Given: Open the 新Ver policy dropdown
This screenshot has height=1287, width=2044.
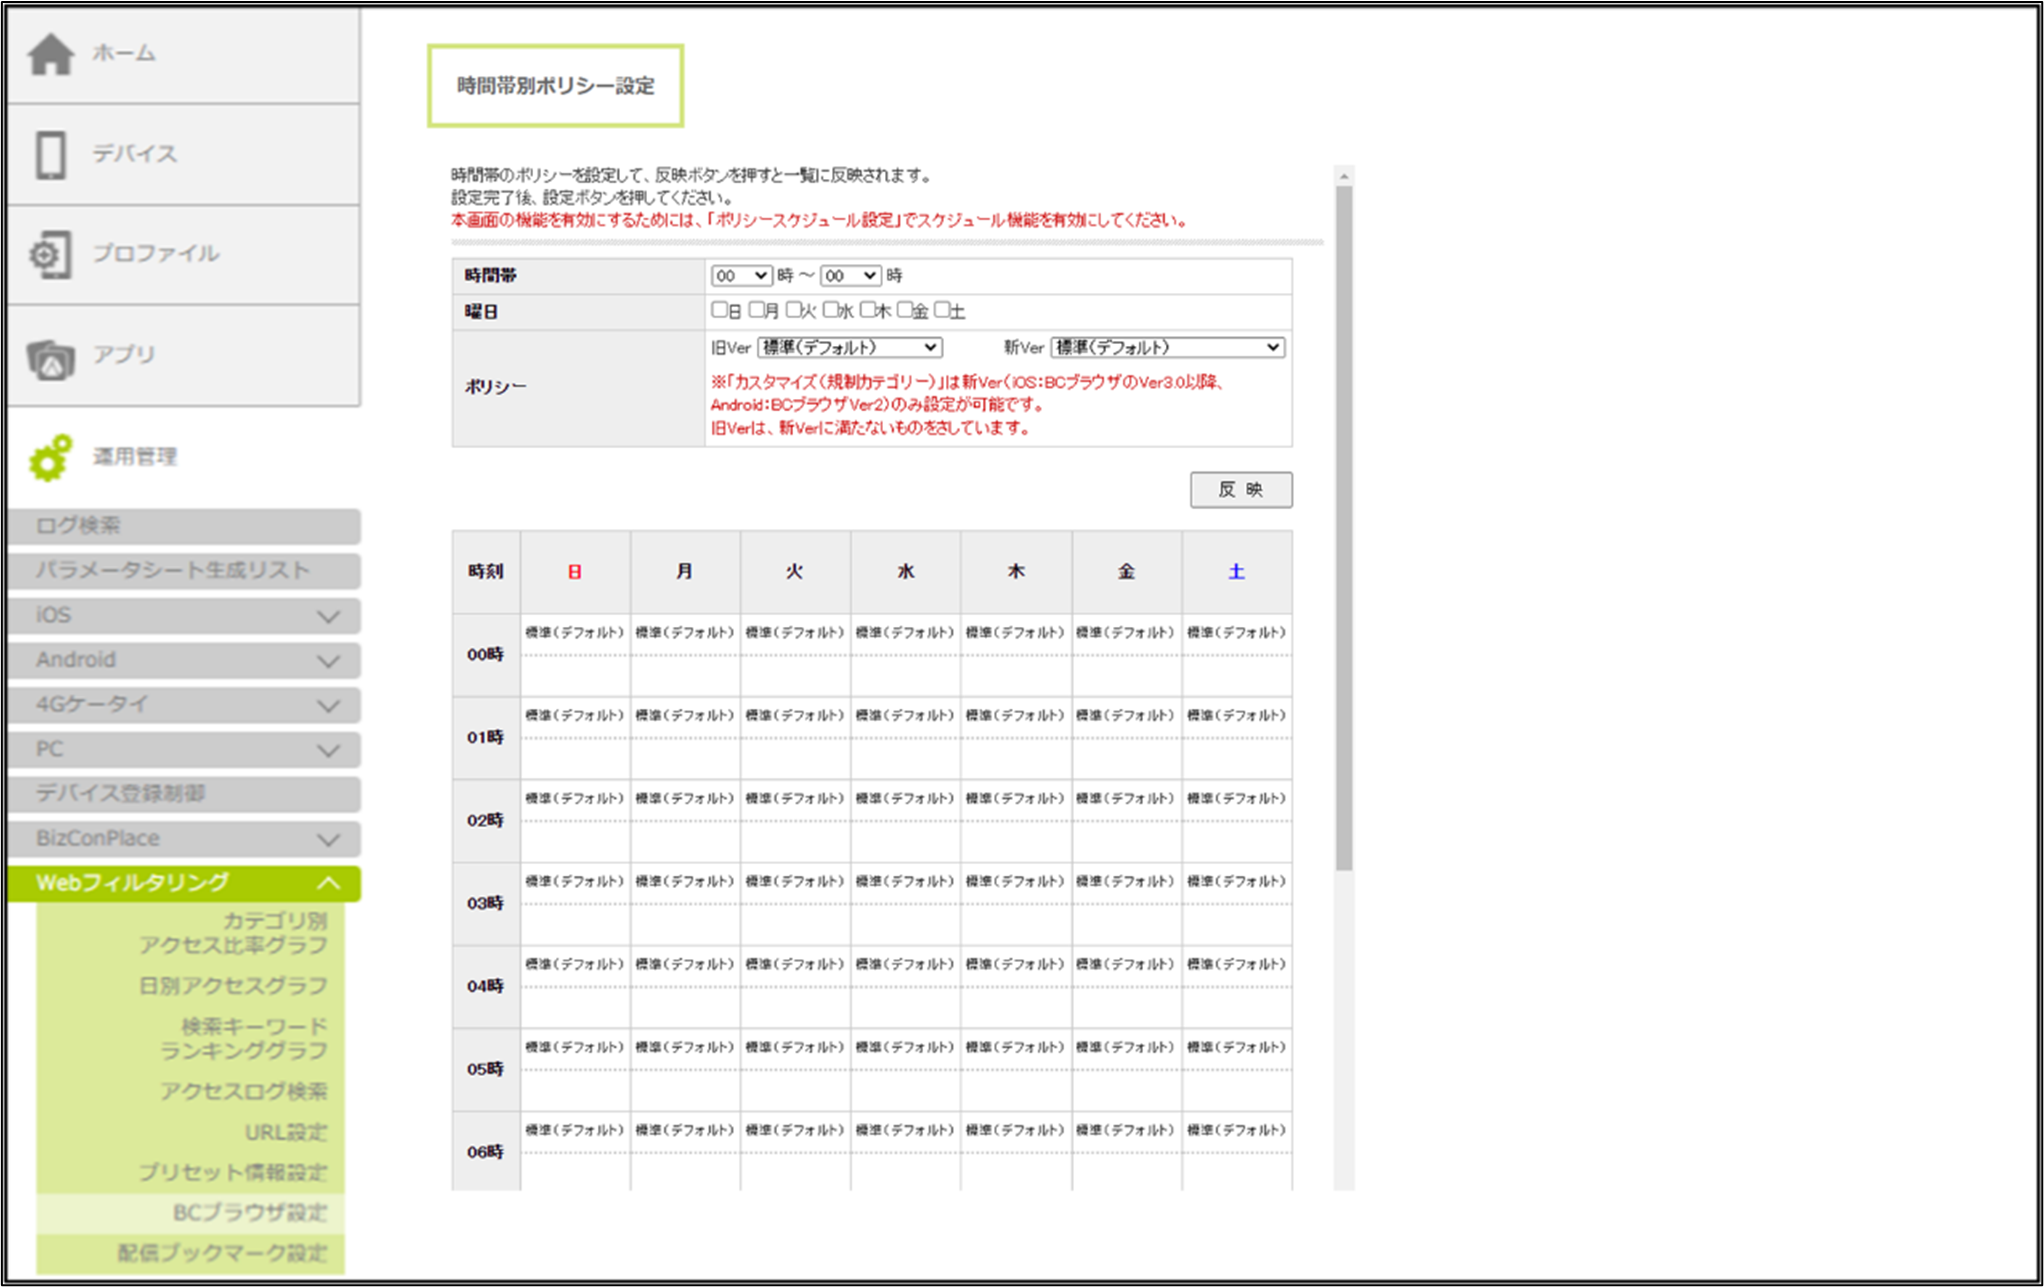Looking at the screenshot, I should [x=1167, y=347].
